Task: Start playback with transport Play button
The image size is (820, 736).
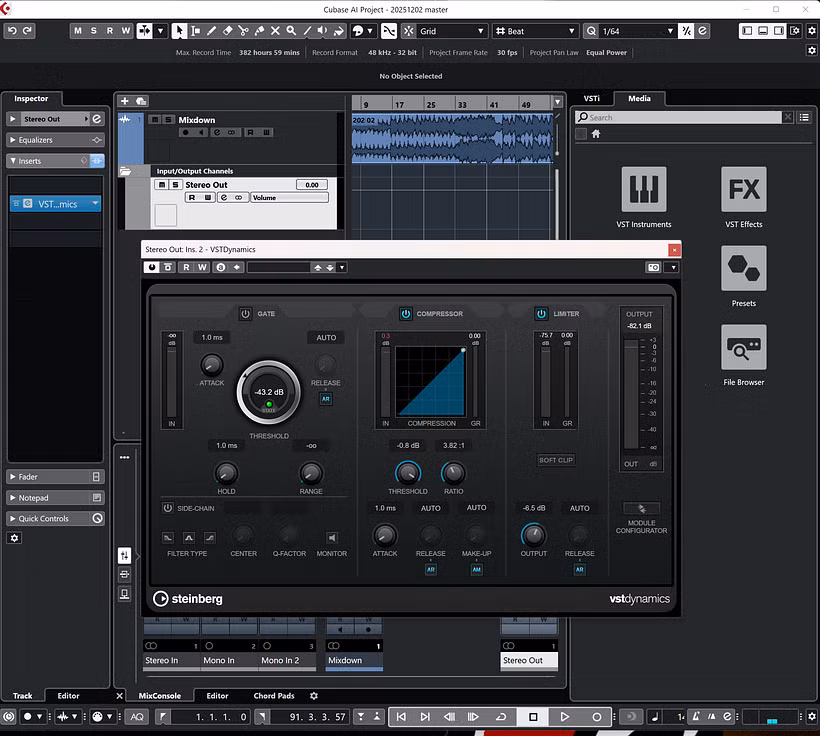Action: (564, 717)
